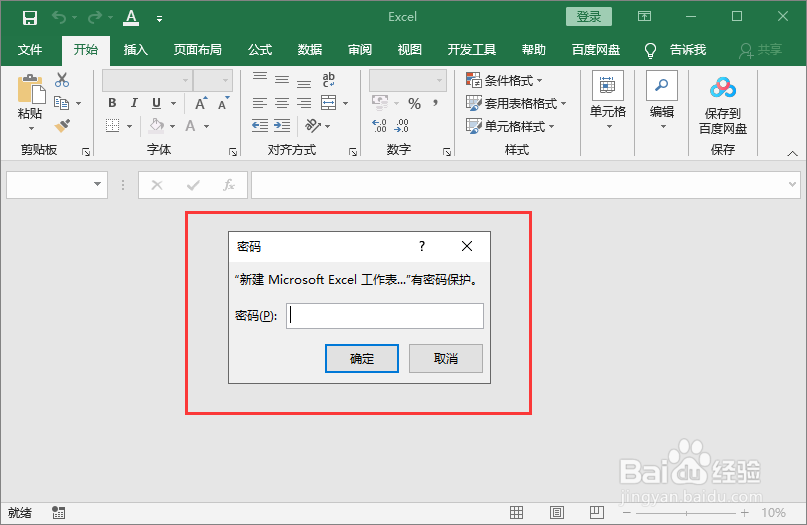Toggle Underline formatting
Screen dimensions: 807x525
[156, 103]
